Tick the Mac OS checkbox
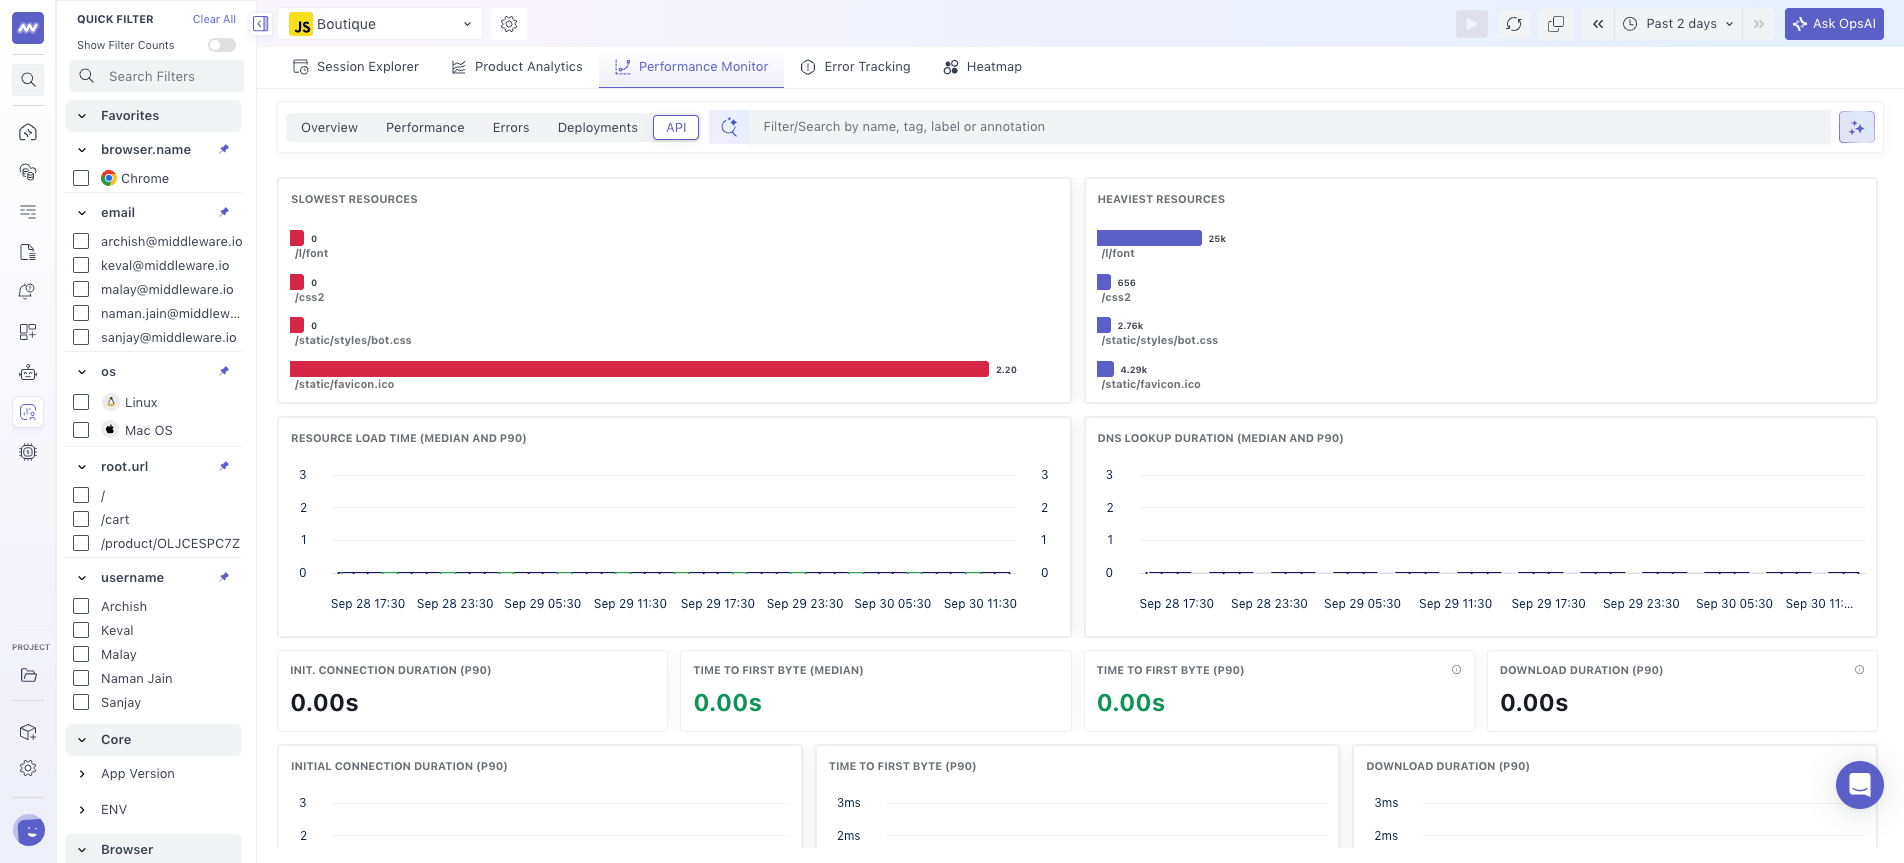Screen dimensions: 1904x863 81,430
